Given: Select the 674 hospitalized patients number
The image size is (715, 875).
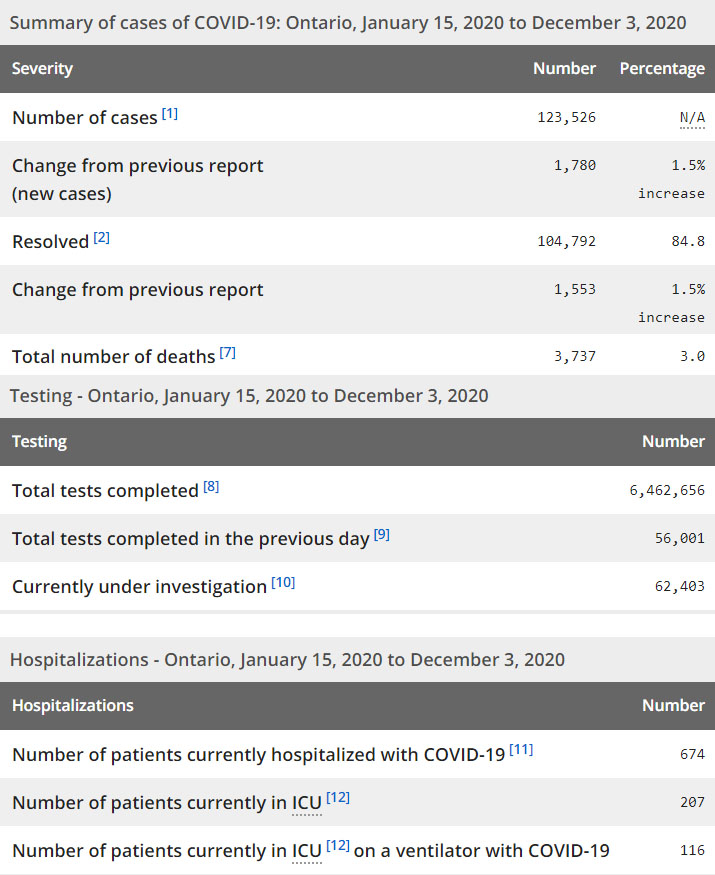Looking at the screenshot, I should point(692,754).
